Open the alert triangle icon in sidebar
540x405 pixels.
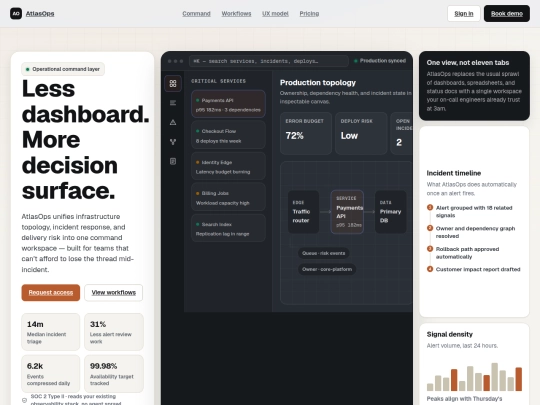(x=173, y=122)
